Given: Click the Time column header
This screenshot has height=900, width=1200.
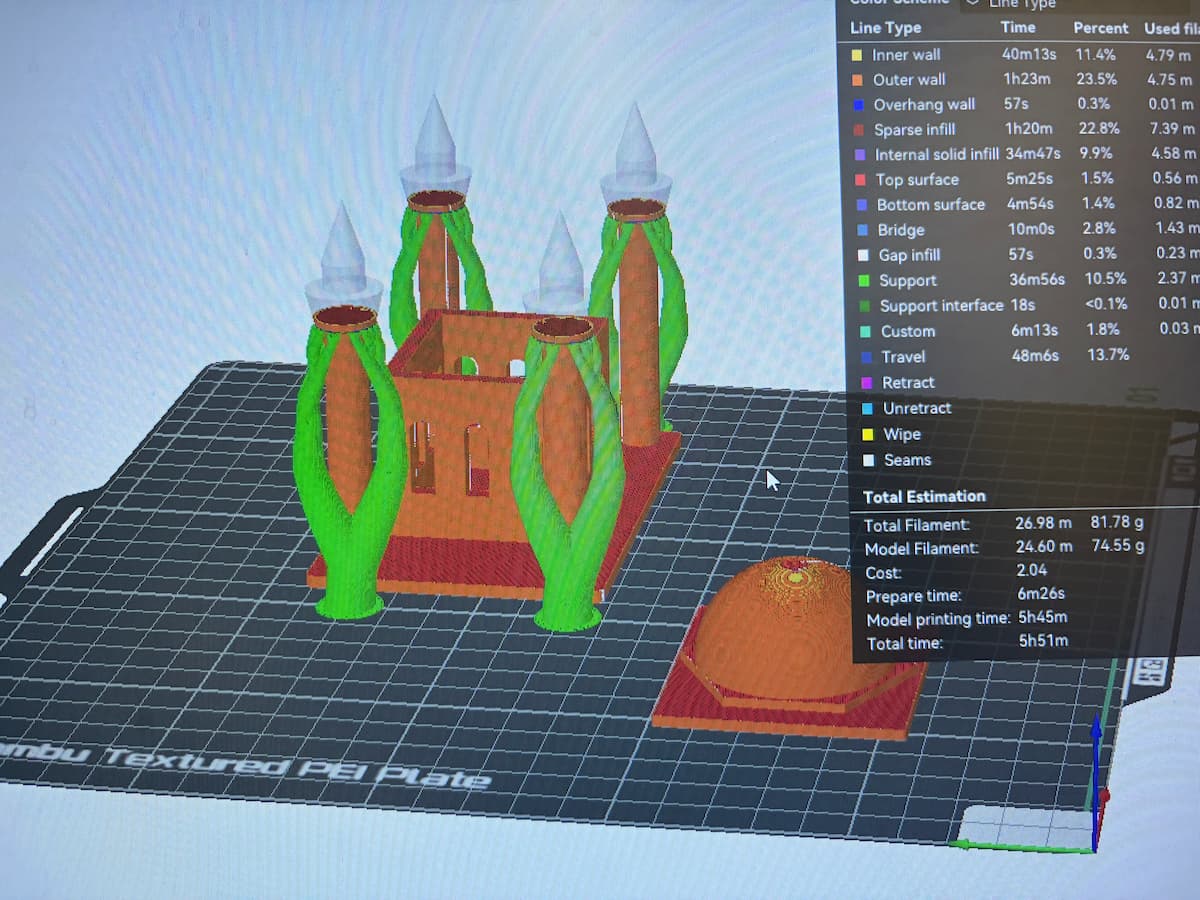Looking at the screenshot, I should (1018, 28).
